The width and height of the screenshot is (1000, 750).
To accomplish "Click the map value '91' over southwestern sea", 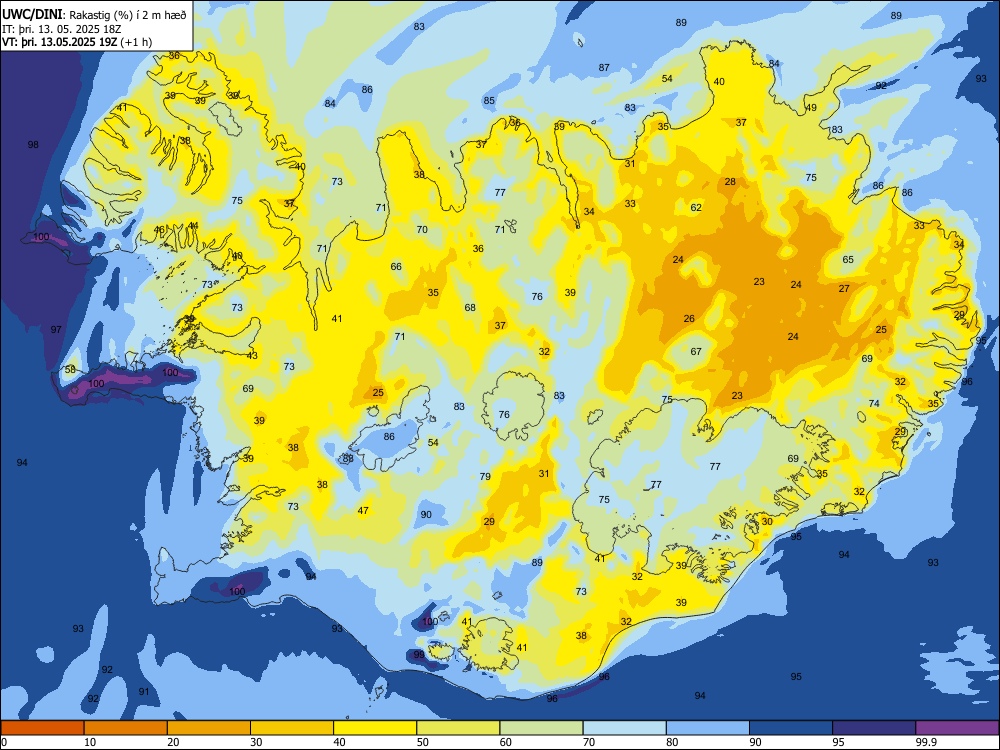I will point(144,692).
